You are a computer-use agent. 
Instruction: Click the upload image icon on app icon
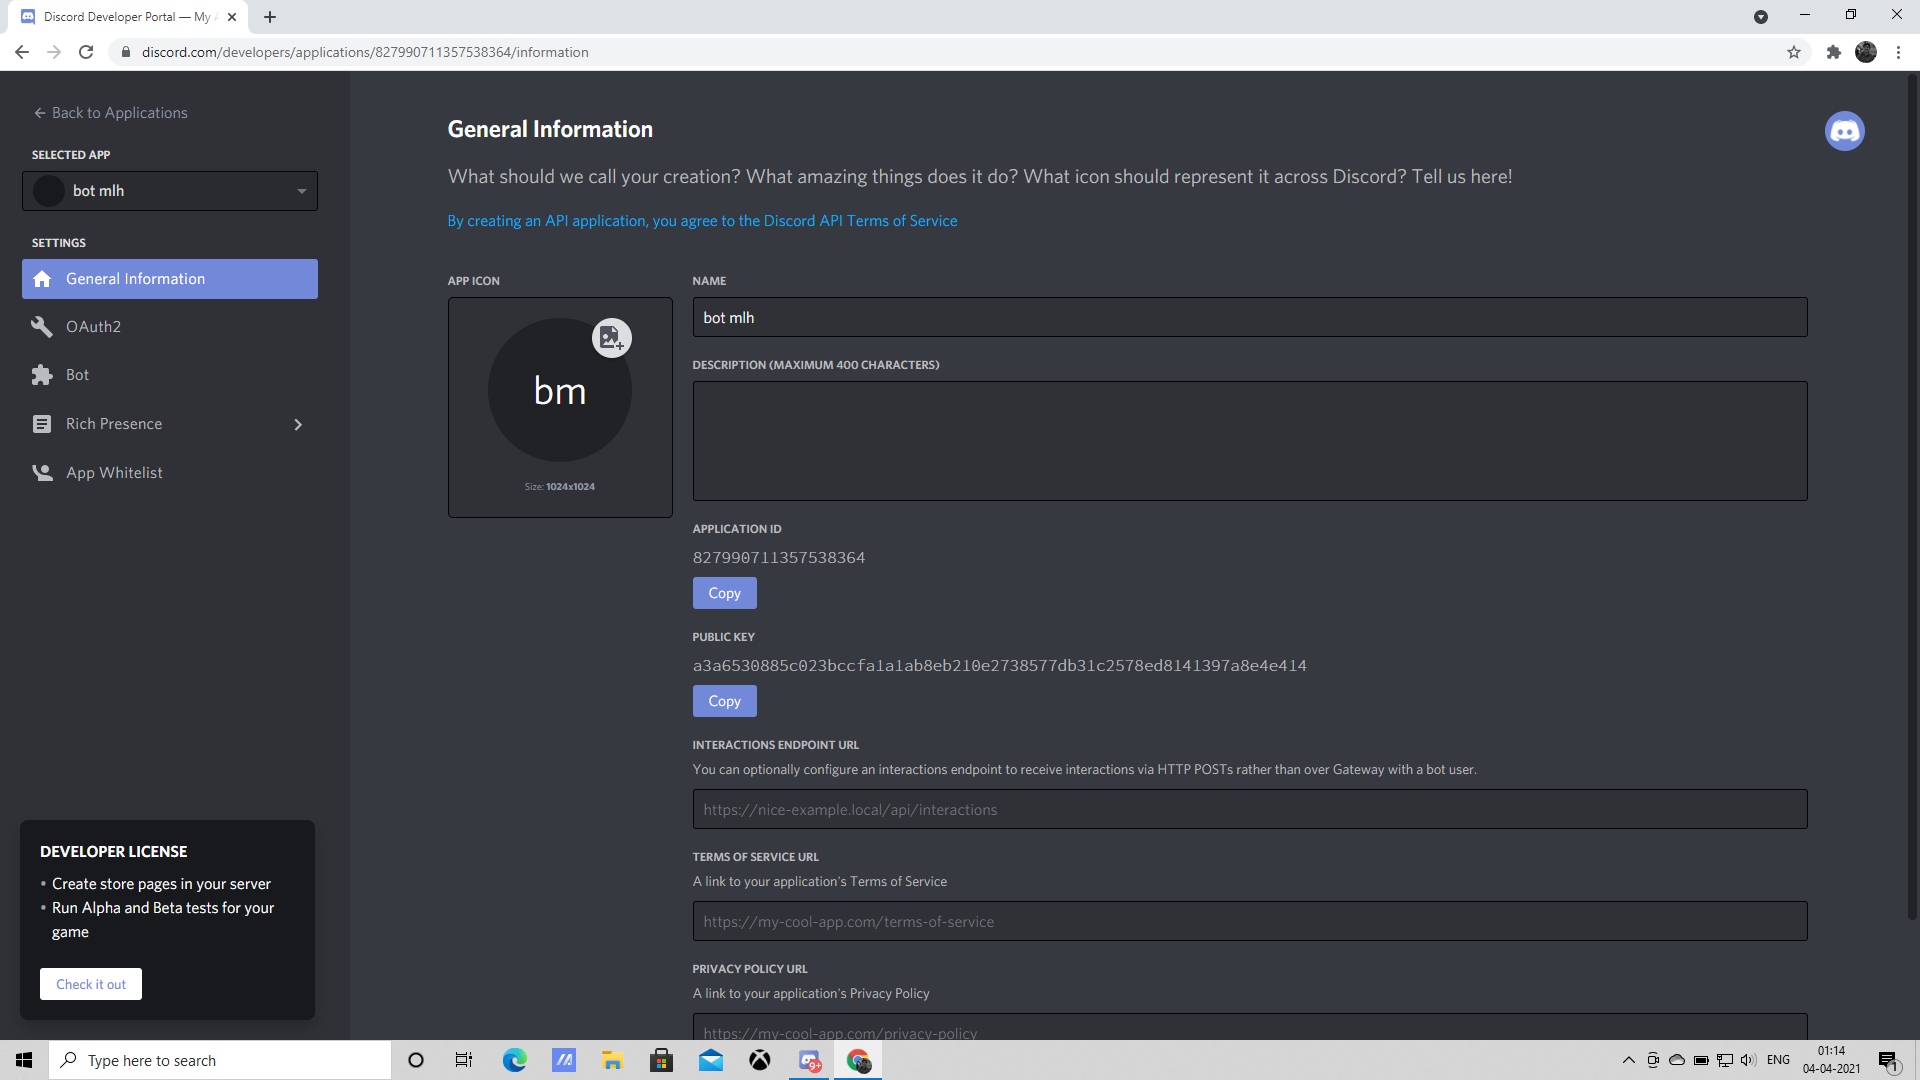point(611,338)
